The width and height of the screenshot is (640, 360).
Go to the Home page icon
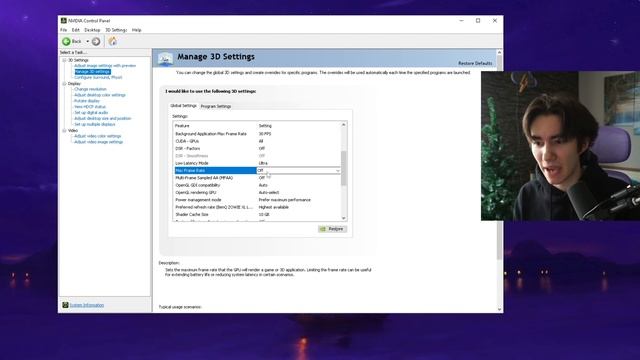point(113,41)
